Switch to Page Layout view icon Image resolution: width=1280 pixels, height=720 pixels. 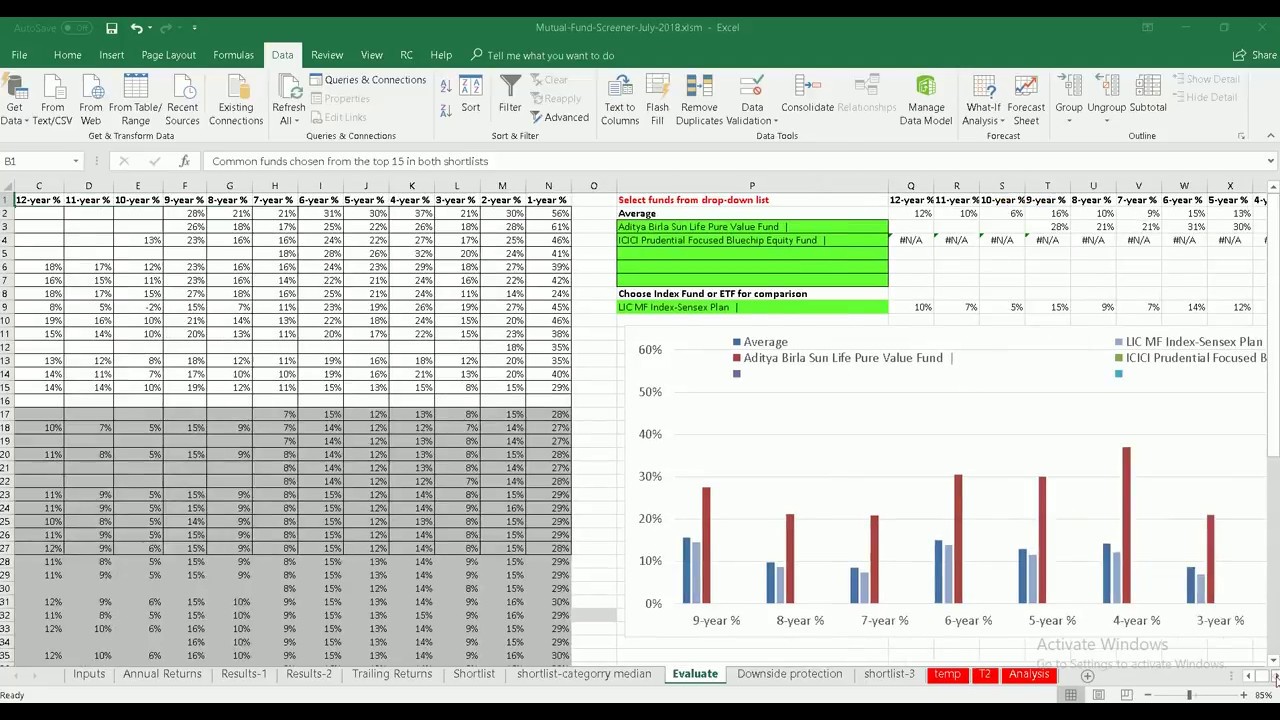pos(1098,695)
